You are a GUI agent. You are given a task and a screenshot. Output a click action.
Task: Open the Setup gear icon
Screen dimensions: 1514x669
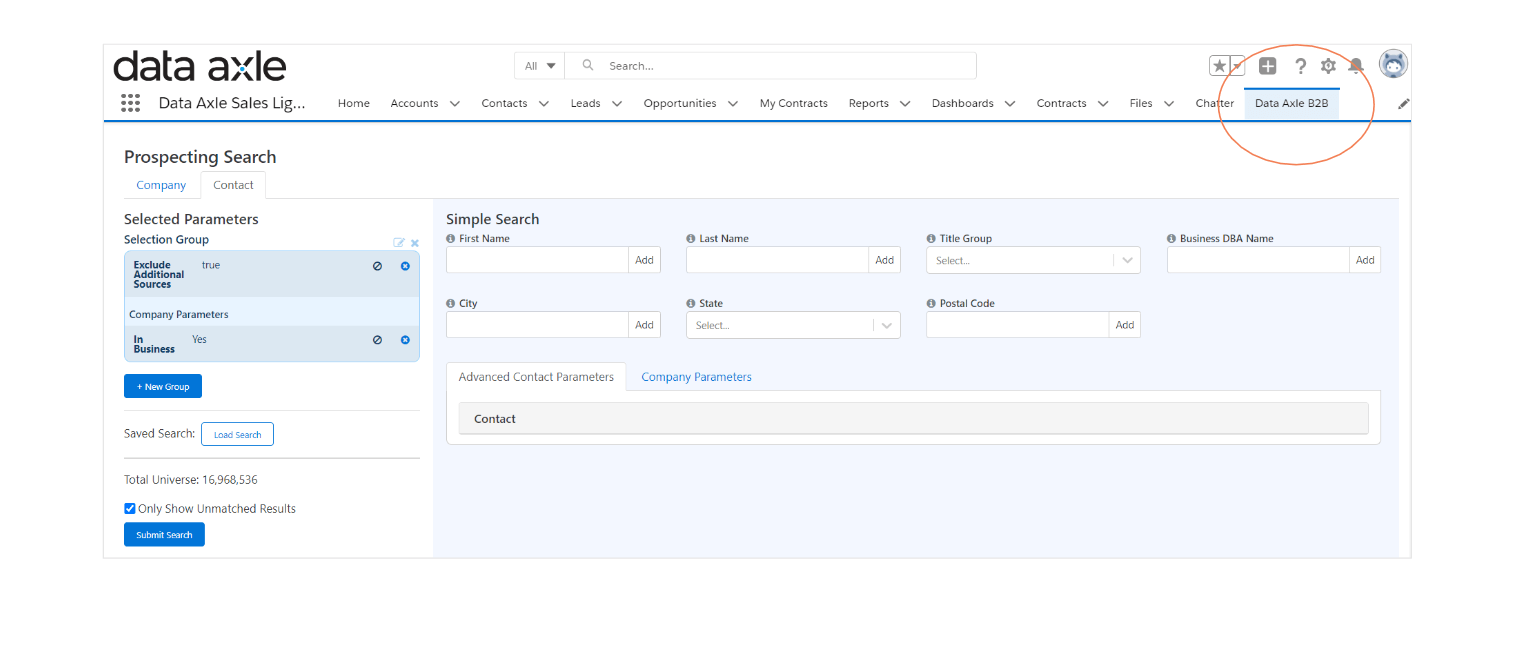pyautogui.click(x=1328, y=66)
